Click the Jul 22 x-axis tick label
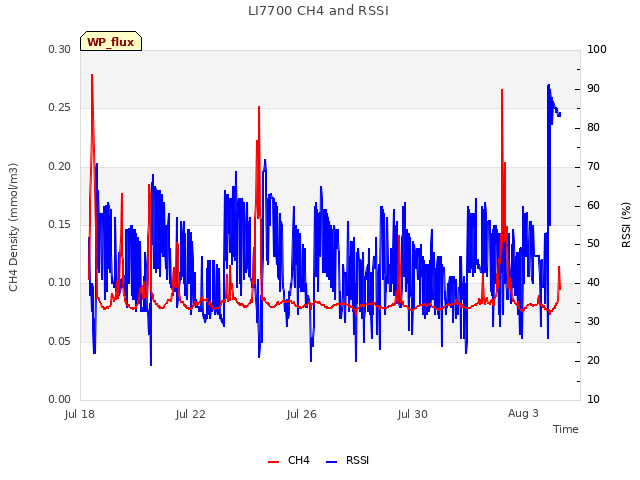640x480 pixels. [x=191, y=414]
